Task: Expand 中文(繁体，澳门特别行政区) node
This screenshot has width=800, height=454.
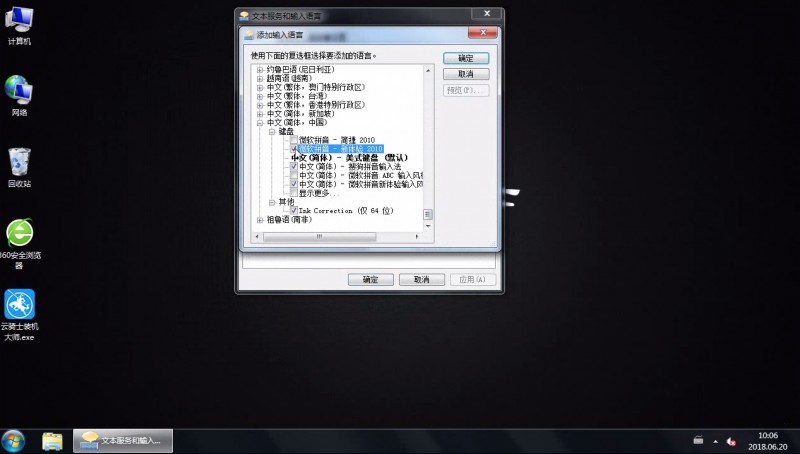Action: pyautogui.click(x=260, y=87)
